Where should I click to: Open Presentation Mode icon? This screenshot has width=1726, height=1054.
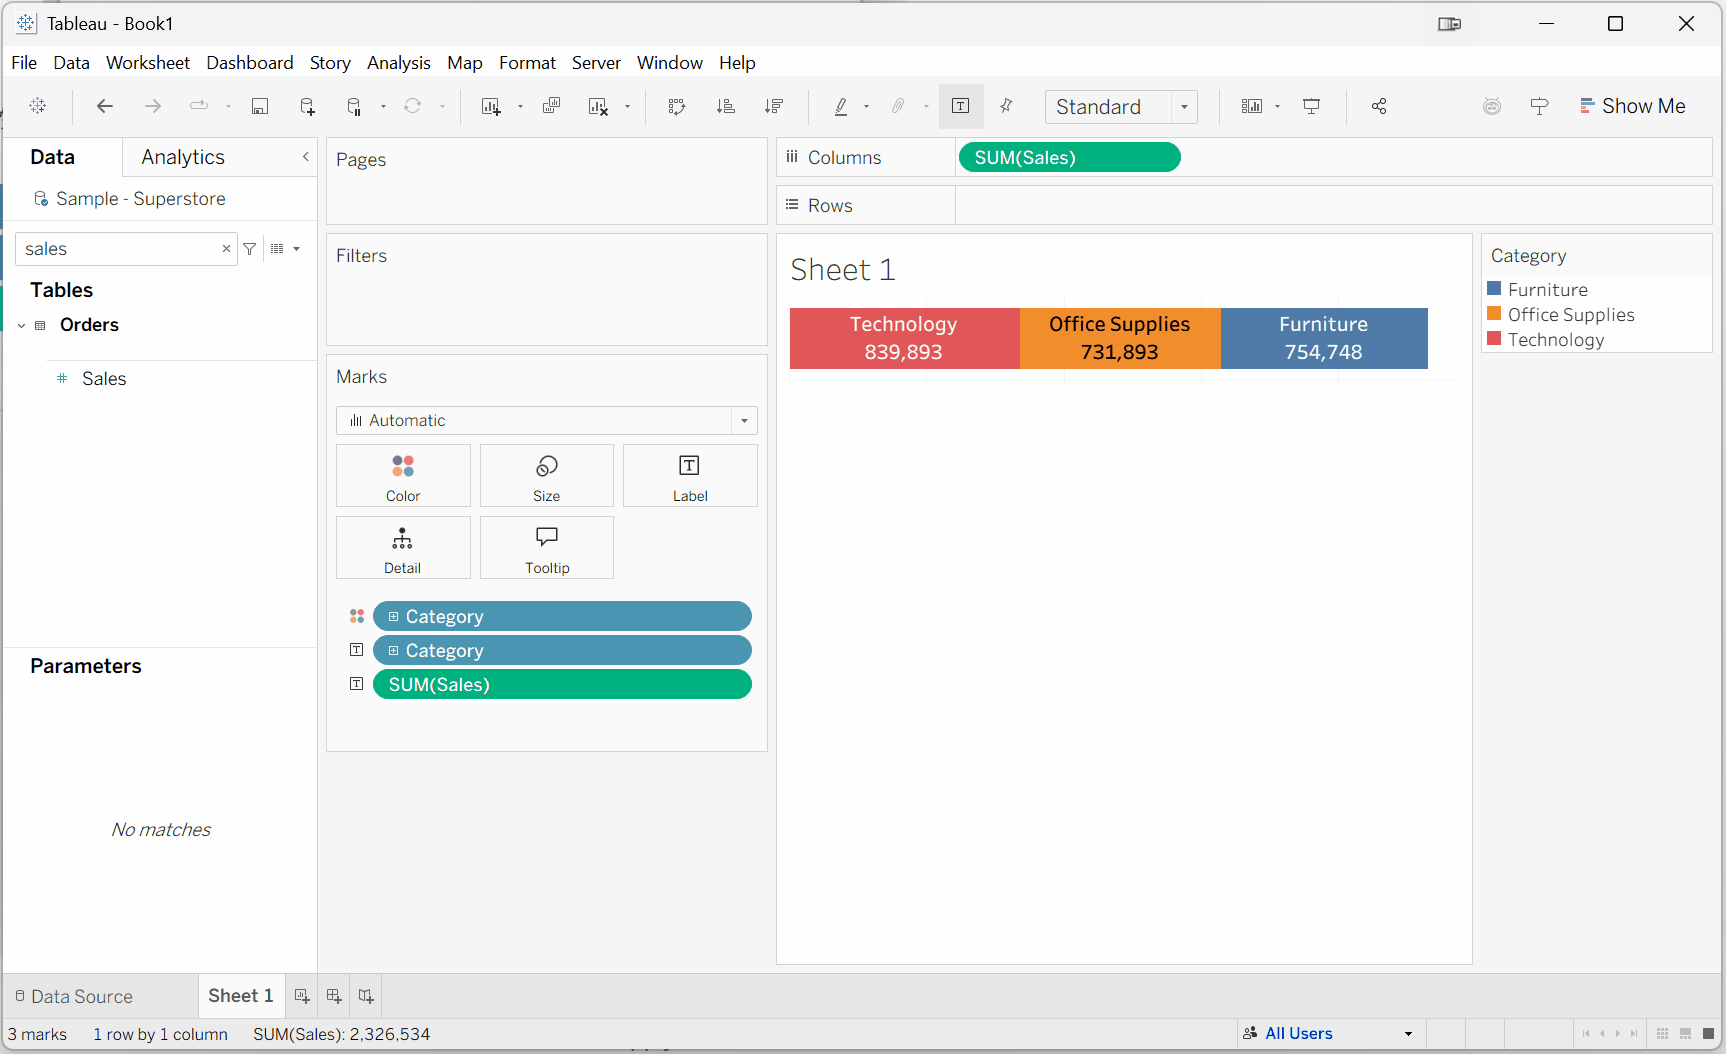tap(1311, 106)
